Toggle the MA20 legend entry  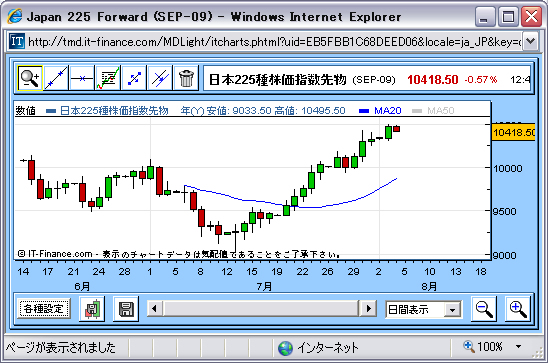click(380, 111)
